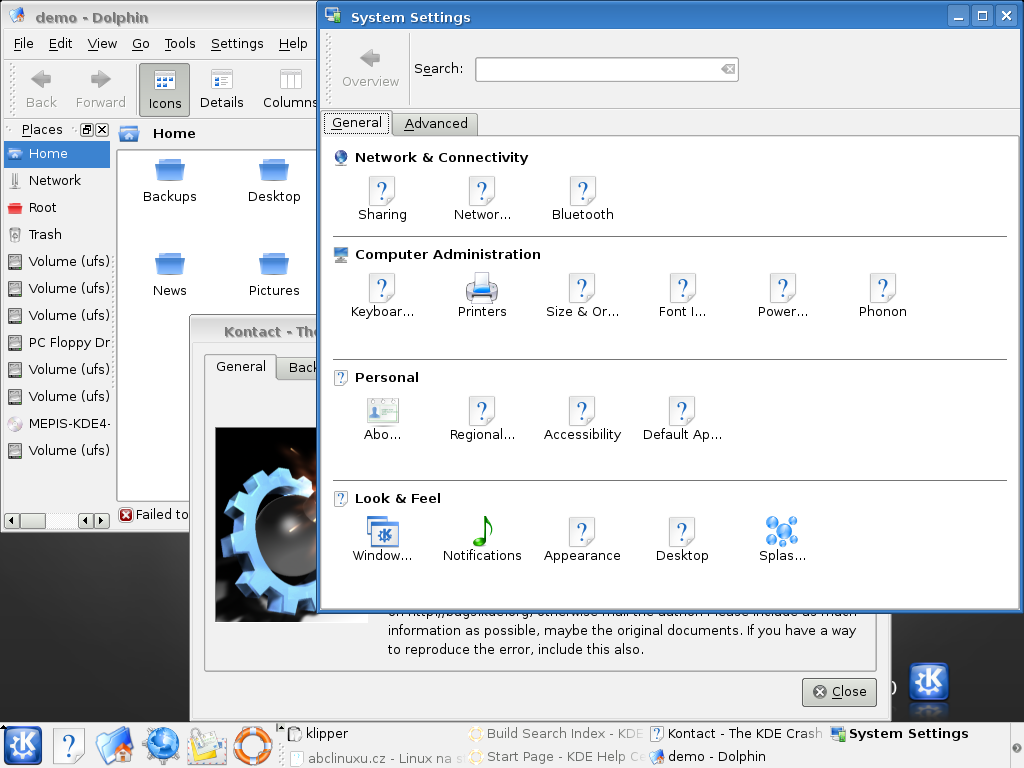Open the Sharing settings module
Image resolution: width=1024 pixels, height=768 pixels.
point(382,199)
